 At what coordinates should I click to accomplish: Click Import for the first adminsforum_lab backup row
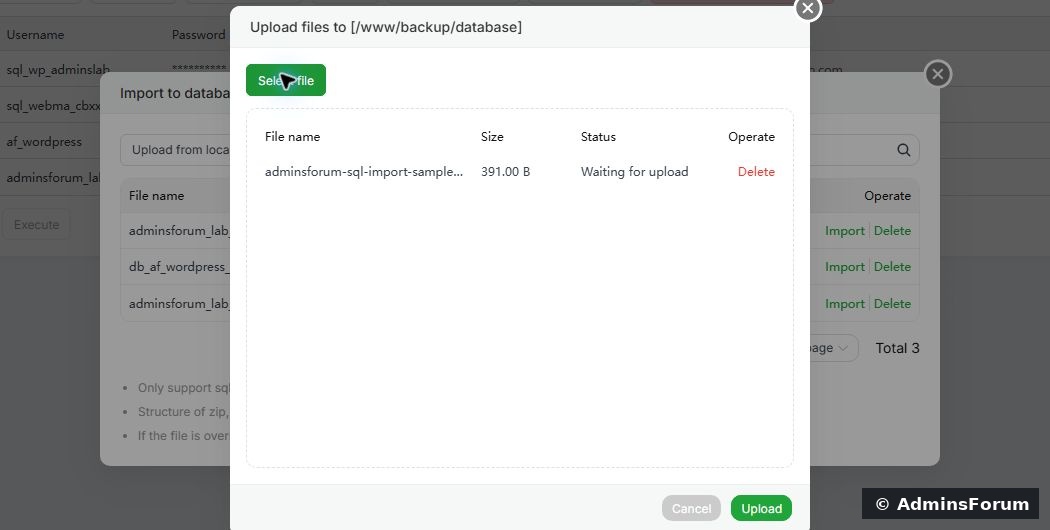[844, 230]
